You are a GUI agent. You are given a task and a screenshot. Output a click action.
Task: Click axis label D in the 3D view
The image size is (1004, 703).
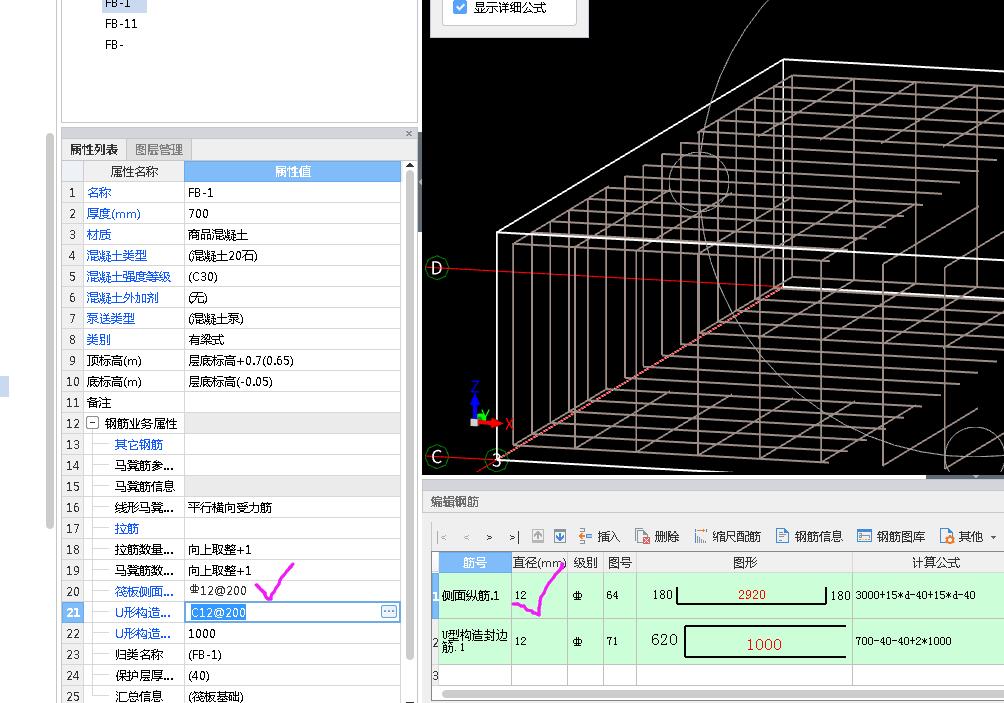coord(437,268)
